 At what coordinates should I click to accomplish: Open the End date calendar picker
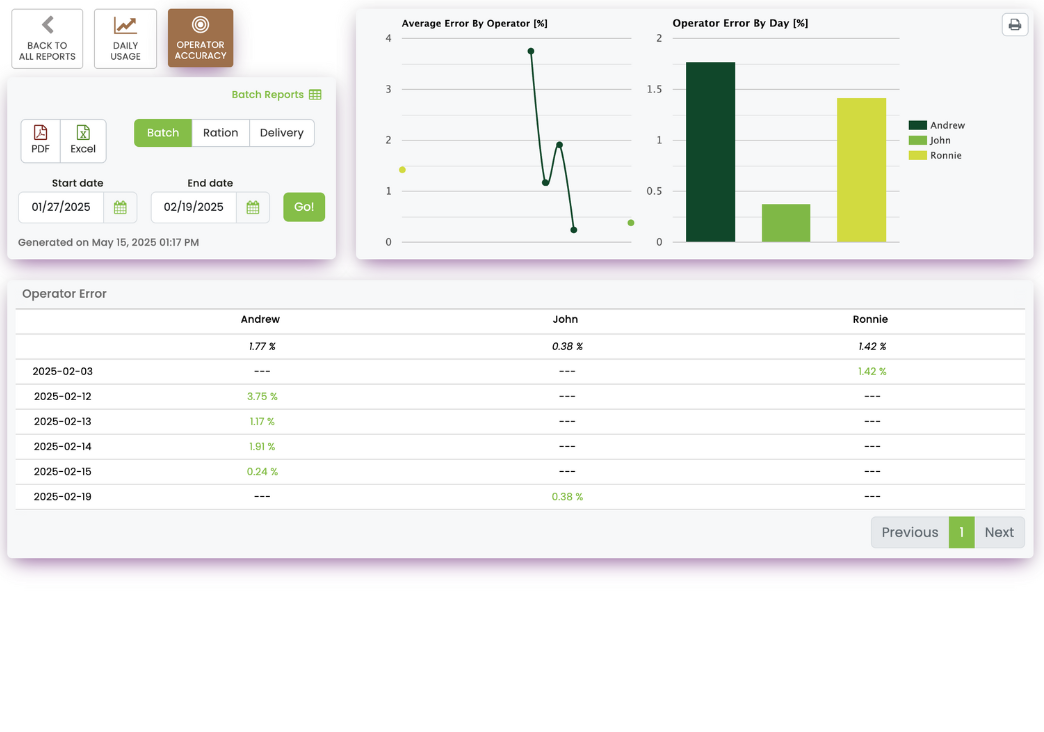click(251, 207)
